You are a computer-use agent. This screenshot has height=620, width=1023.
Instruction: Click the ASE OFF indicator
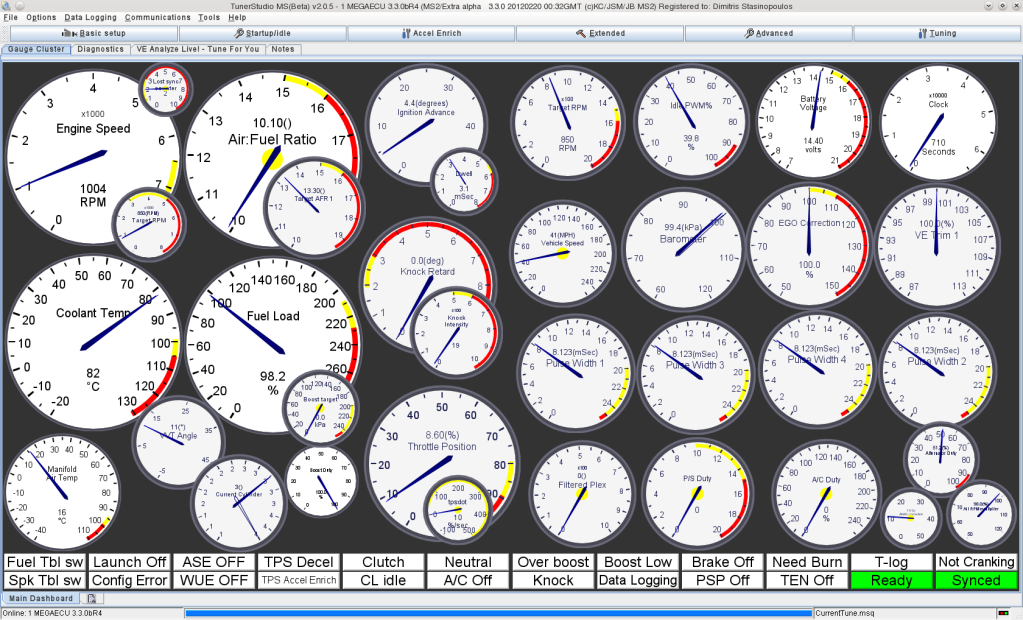pos(214,562)
